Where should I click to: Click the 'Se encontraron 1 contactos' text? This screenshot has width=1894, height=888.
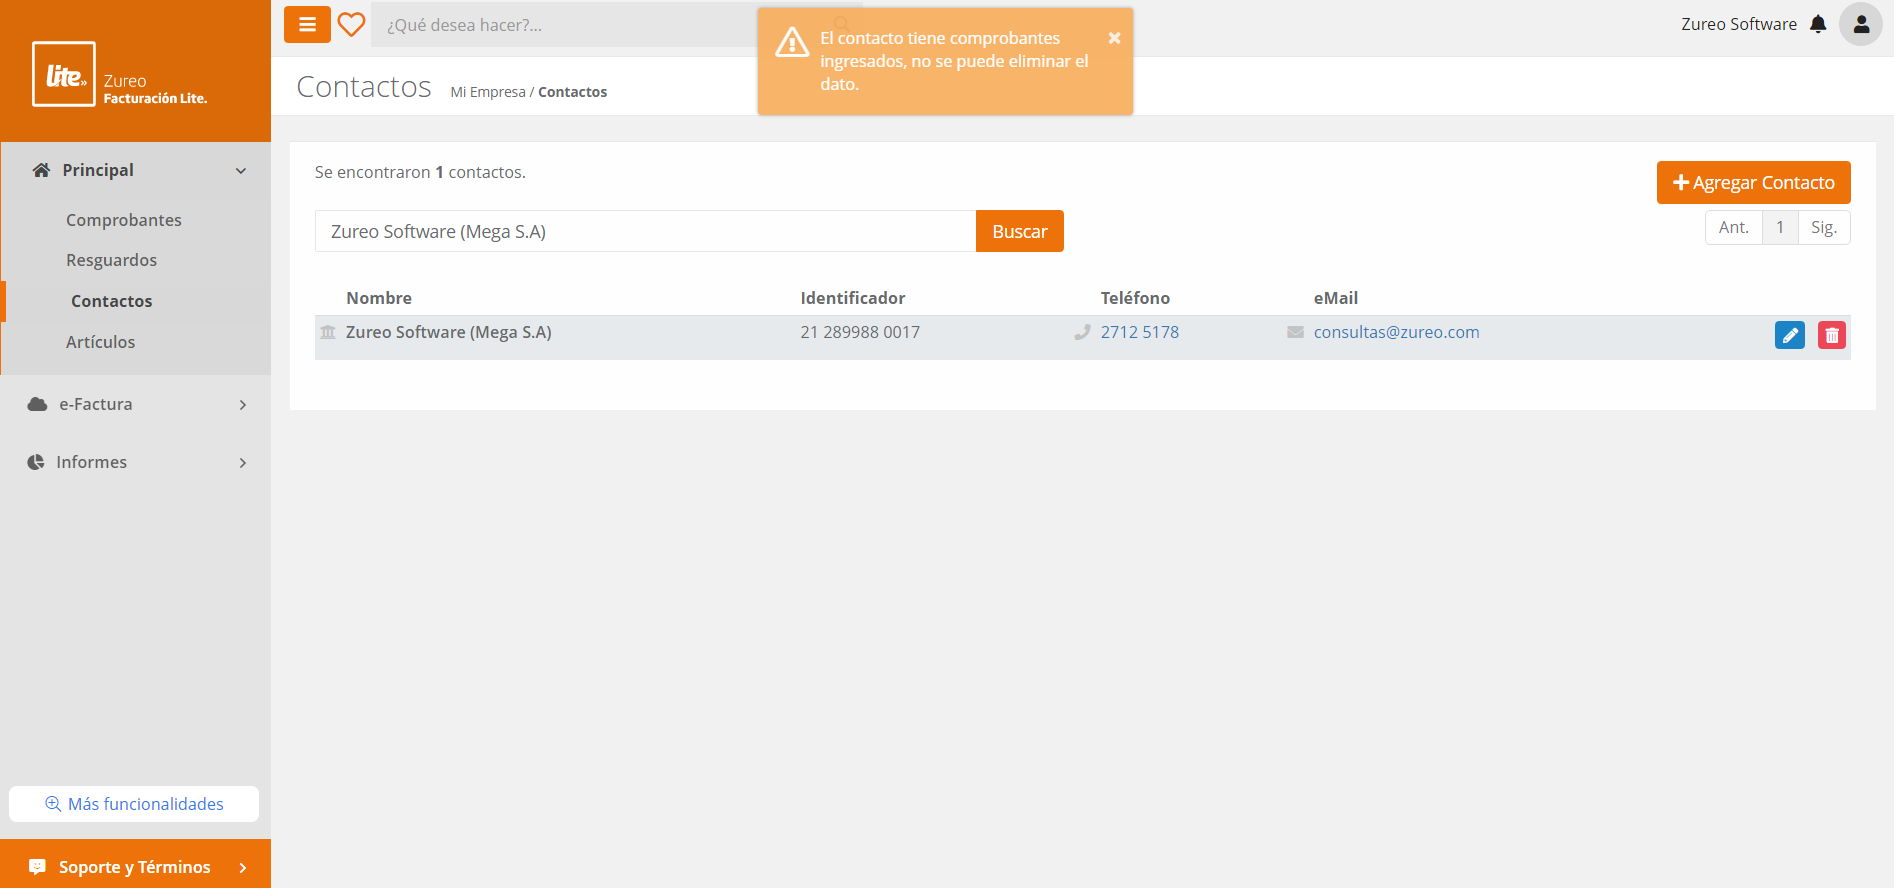420,172
